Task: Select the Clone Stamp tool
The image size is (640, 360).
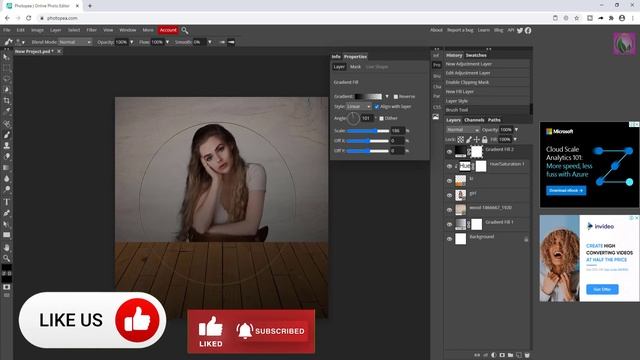Action: click(6, 146)
